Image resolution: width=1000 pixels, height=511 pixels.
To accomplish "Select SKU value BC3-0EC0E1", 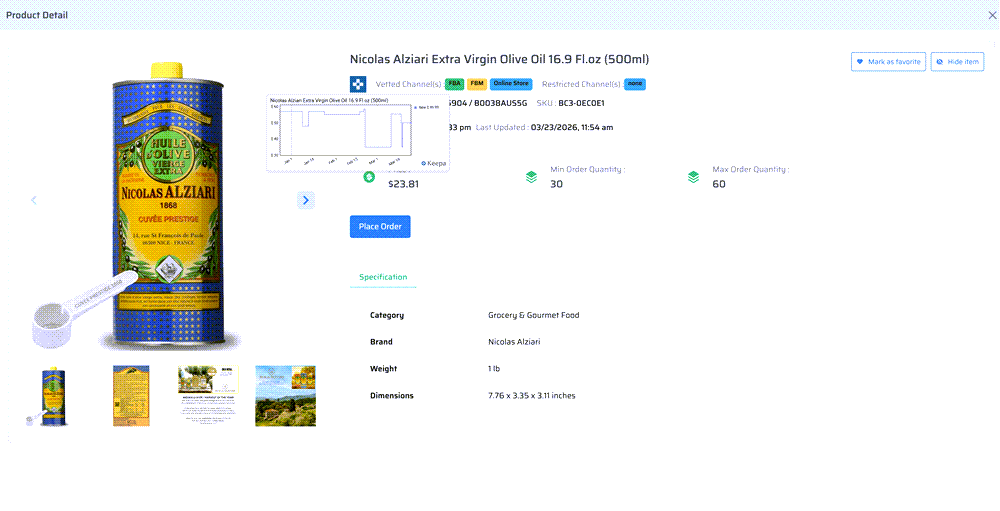I will coord(582,103).
